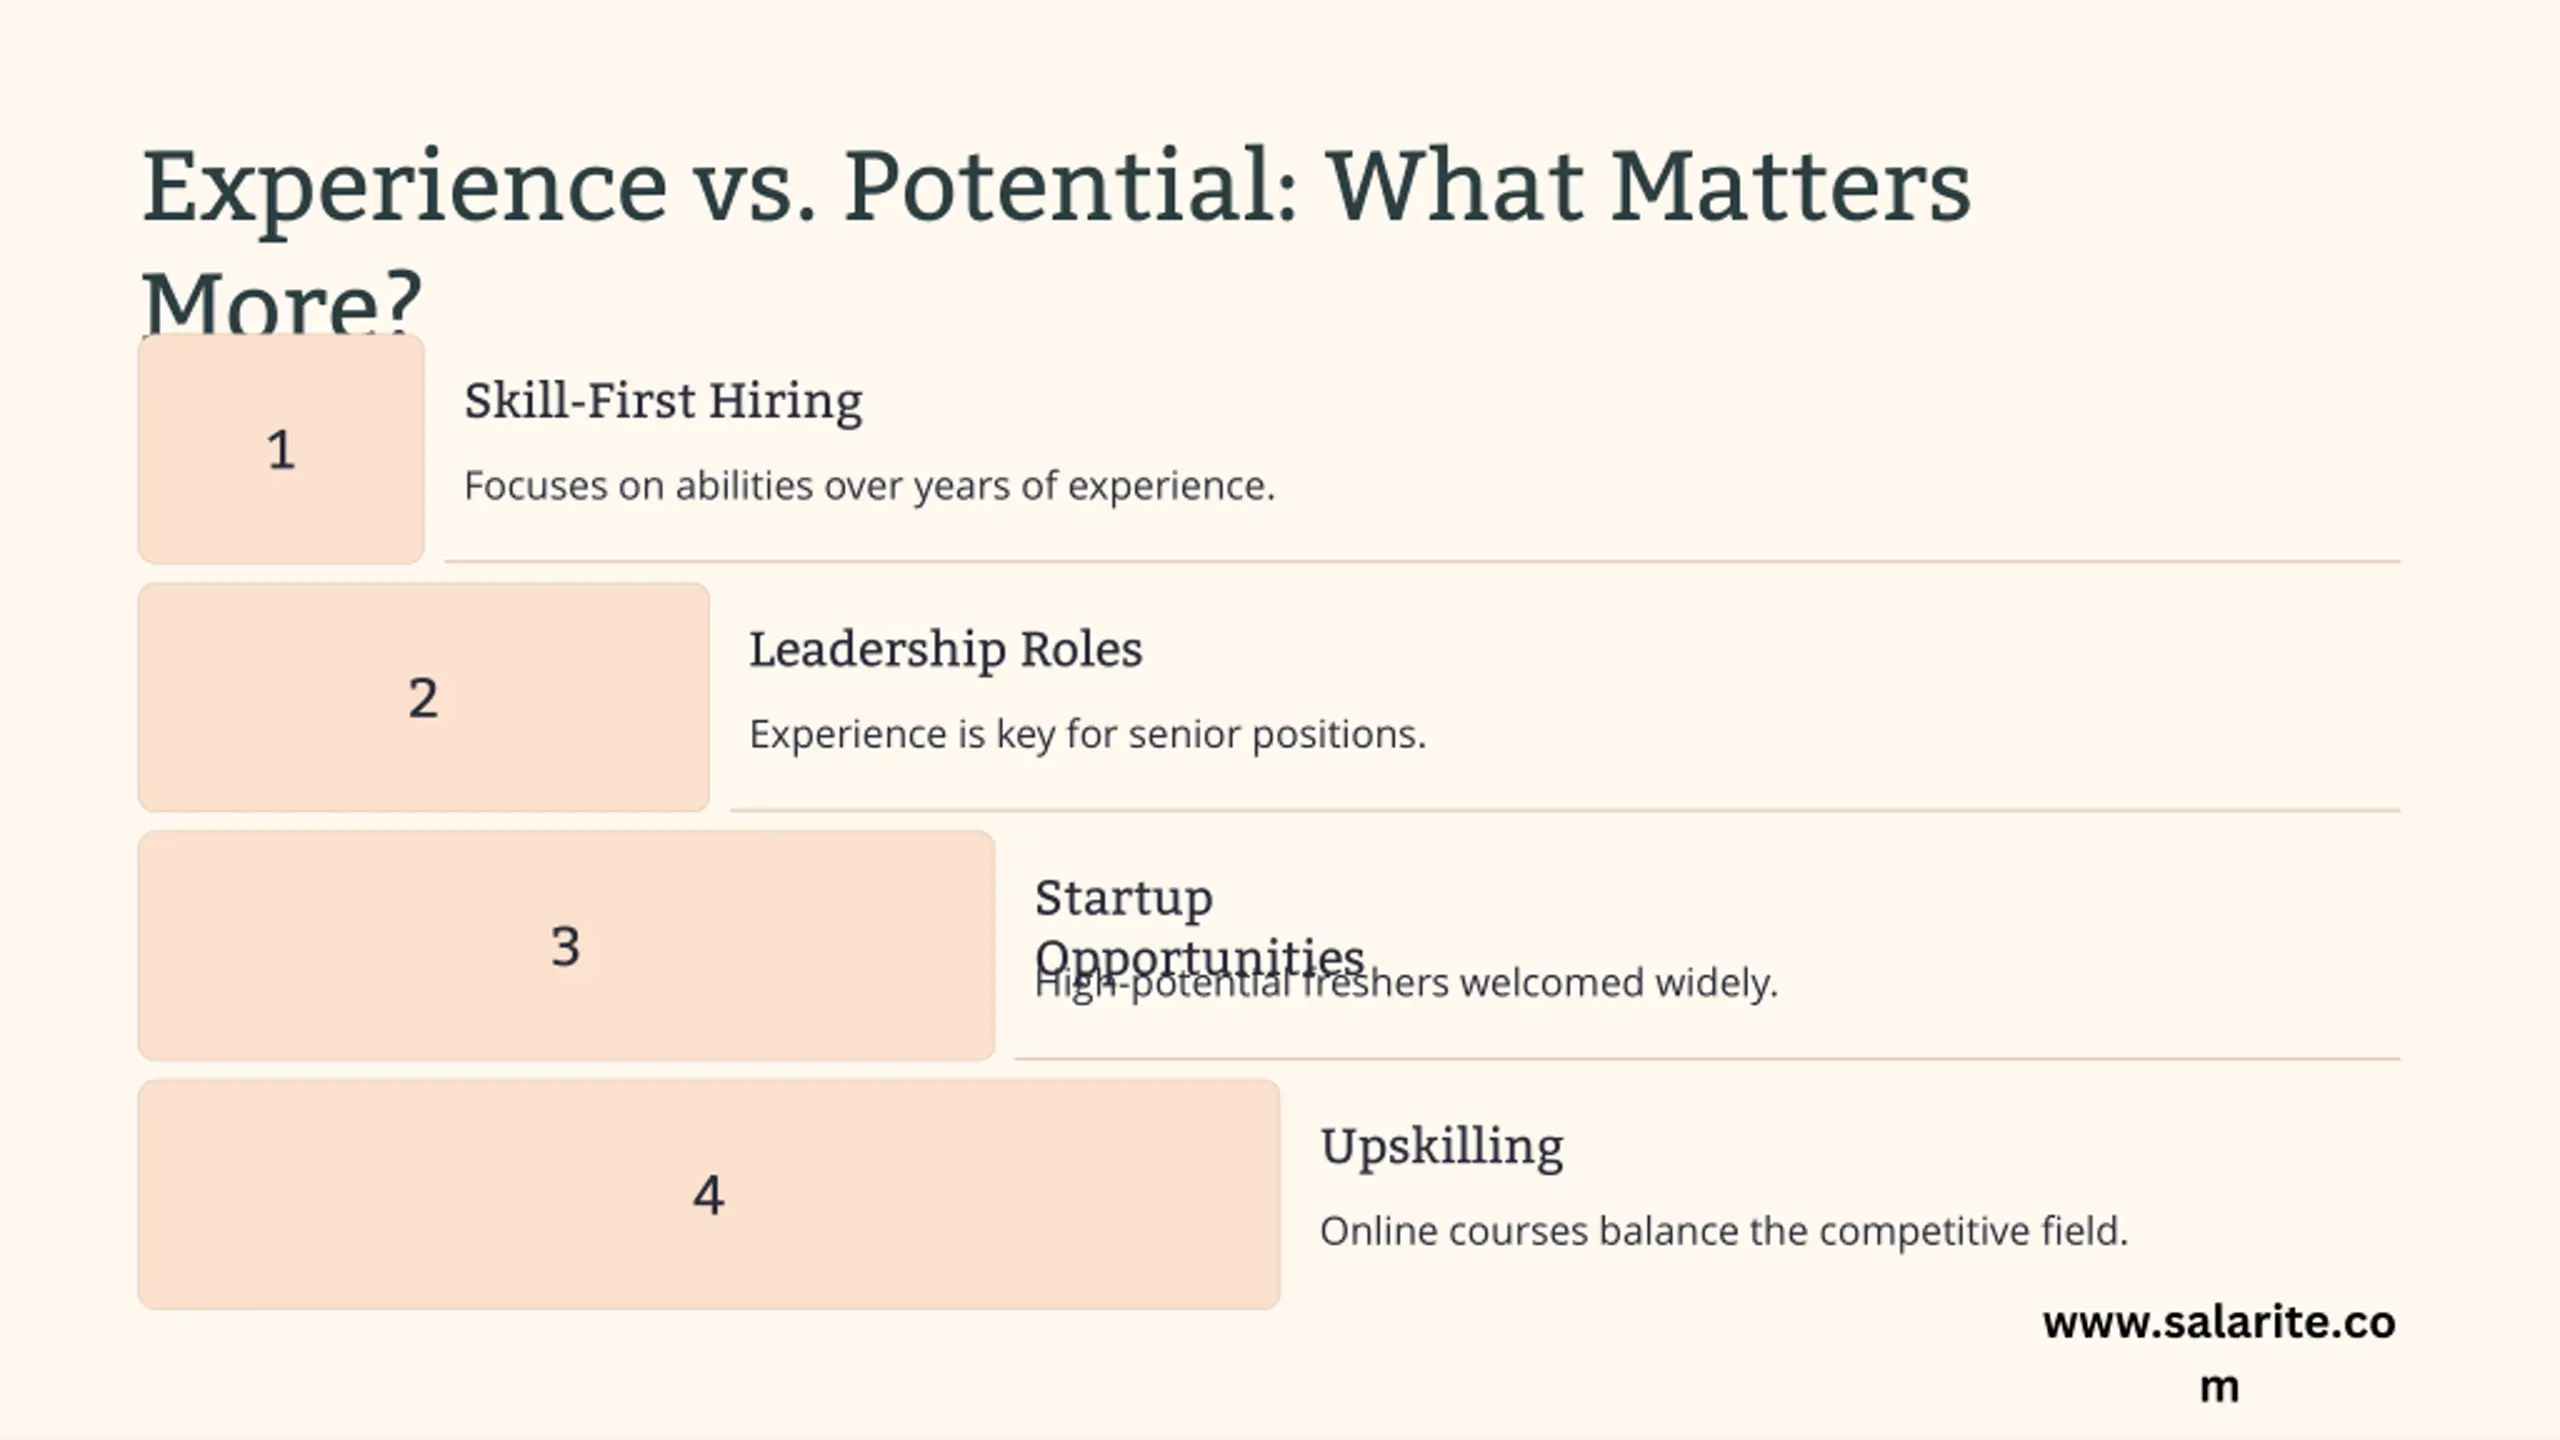2560x1440 pixels.
Task: Click the word "Experience" in the slide title
Action: point(404,188)
